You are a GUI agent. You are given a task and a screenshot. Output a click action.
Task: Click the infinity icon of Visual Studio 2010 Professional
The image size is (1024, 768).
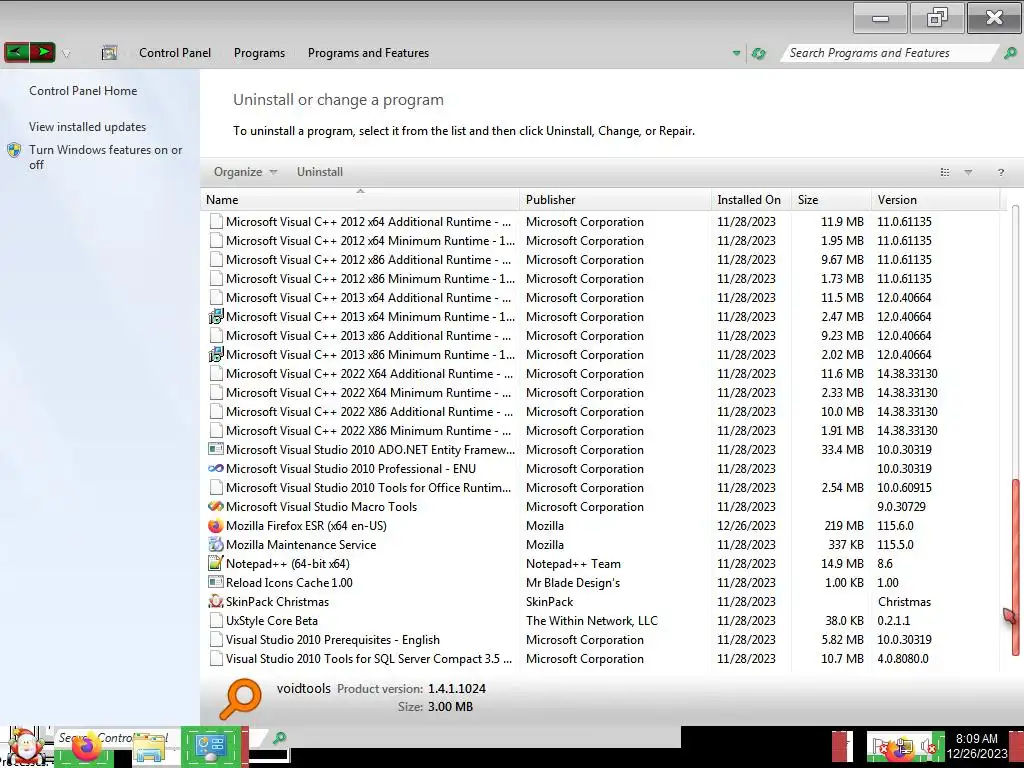(x=216, y=468)
